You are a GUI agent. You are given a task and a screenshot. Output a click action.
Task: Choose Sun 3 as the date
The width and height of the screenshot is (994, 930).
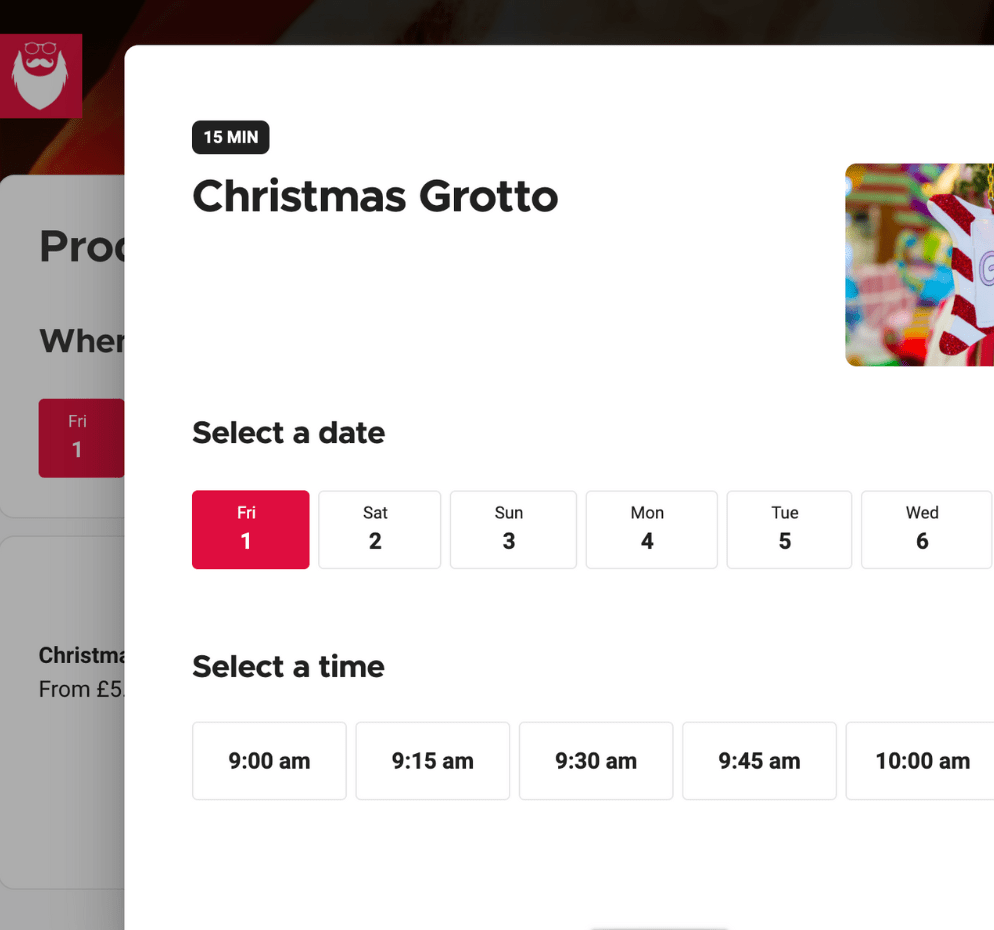[513, 529]
